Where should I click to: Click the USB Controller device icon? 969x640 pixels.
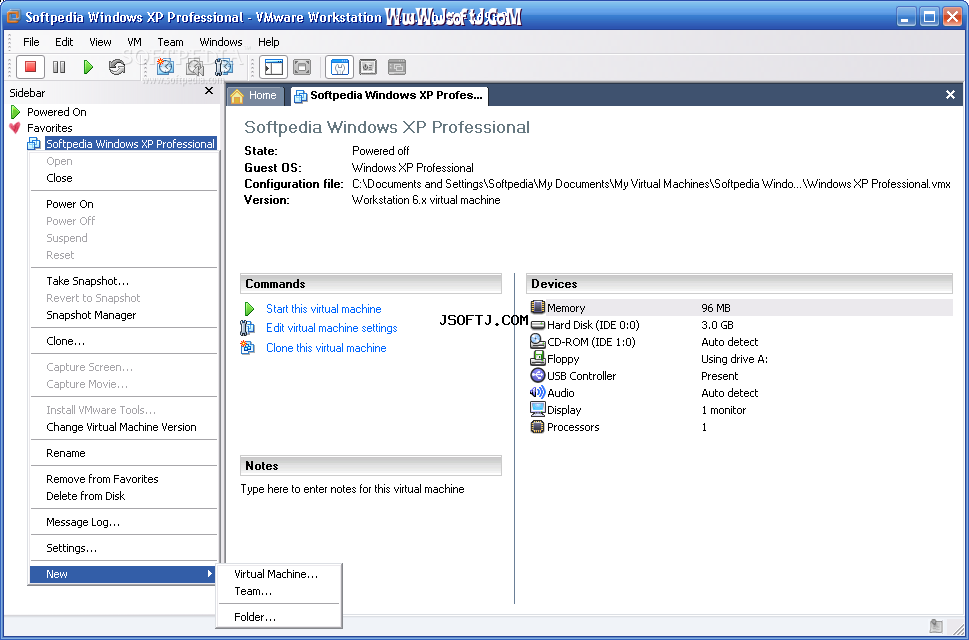[538, 376]
